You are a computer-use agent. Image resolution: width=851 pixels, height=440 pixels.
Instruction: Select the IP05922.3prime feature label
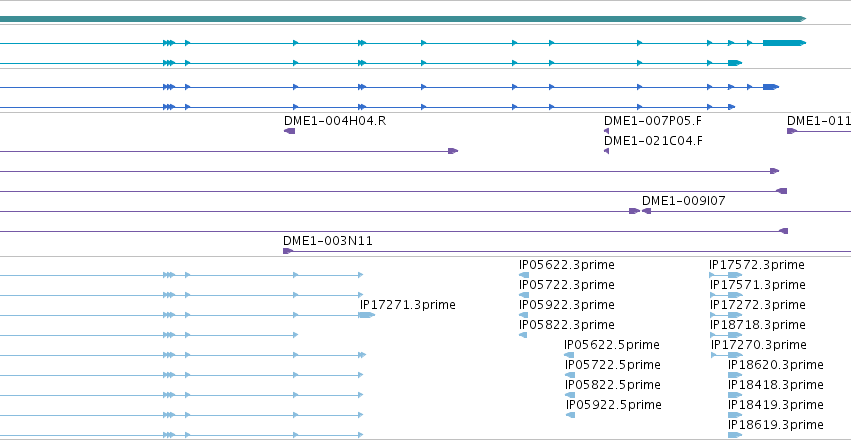click(567, 305)
